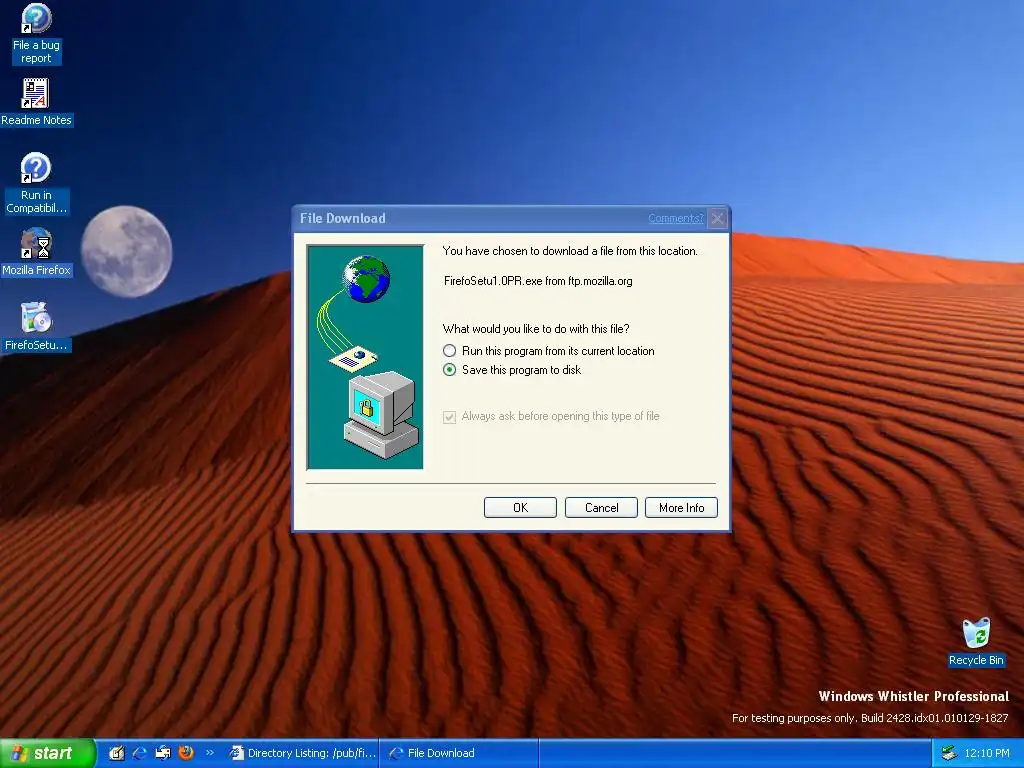
Task: Toggle Always ask before opening this file type
Action: click(x=551, y=416)
